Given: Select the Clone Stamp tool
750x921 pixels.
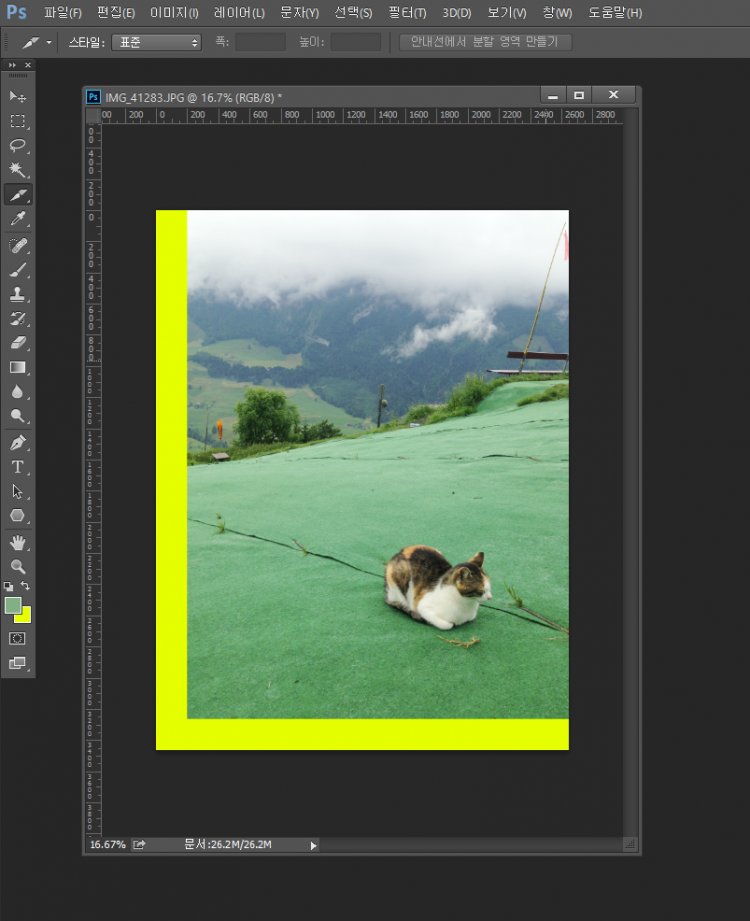Looking at the screenshot, I should coord(18,294).
